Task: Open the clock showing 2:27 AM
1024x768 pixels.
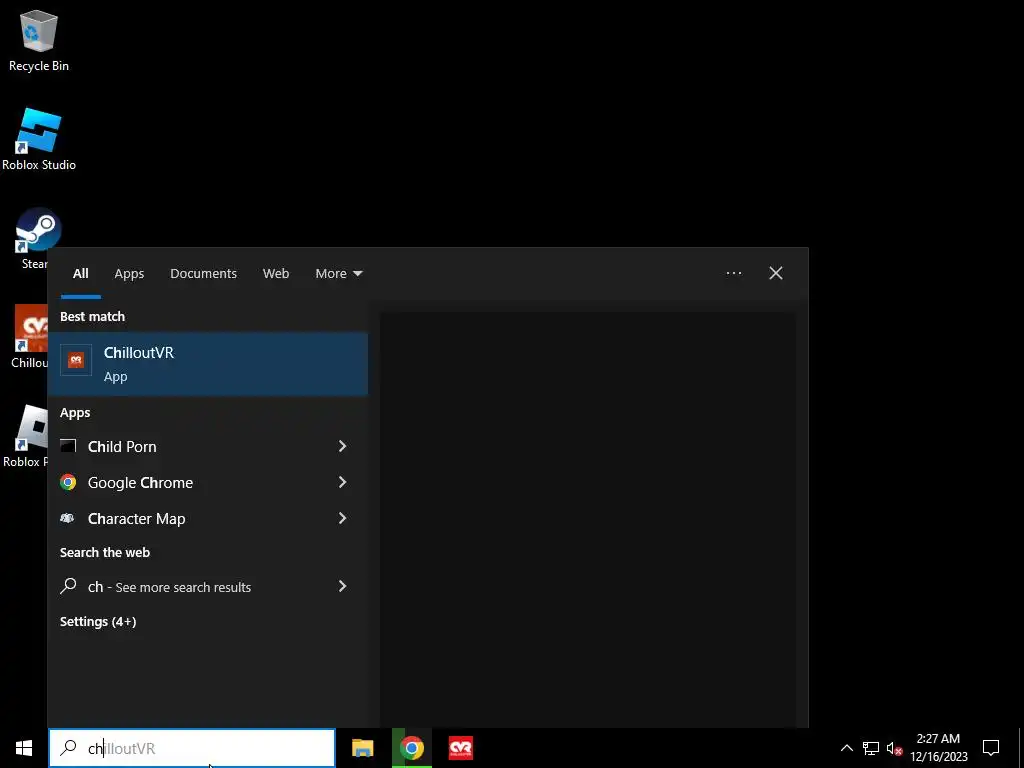Action: [938, 748]
